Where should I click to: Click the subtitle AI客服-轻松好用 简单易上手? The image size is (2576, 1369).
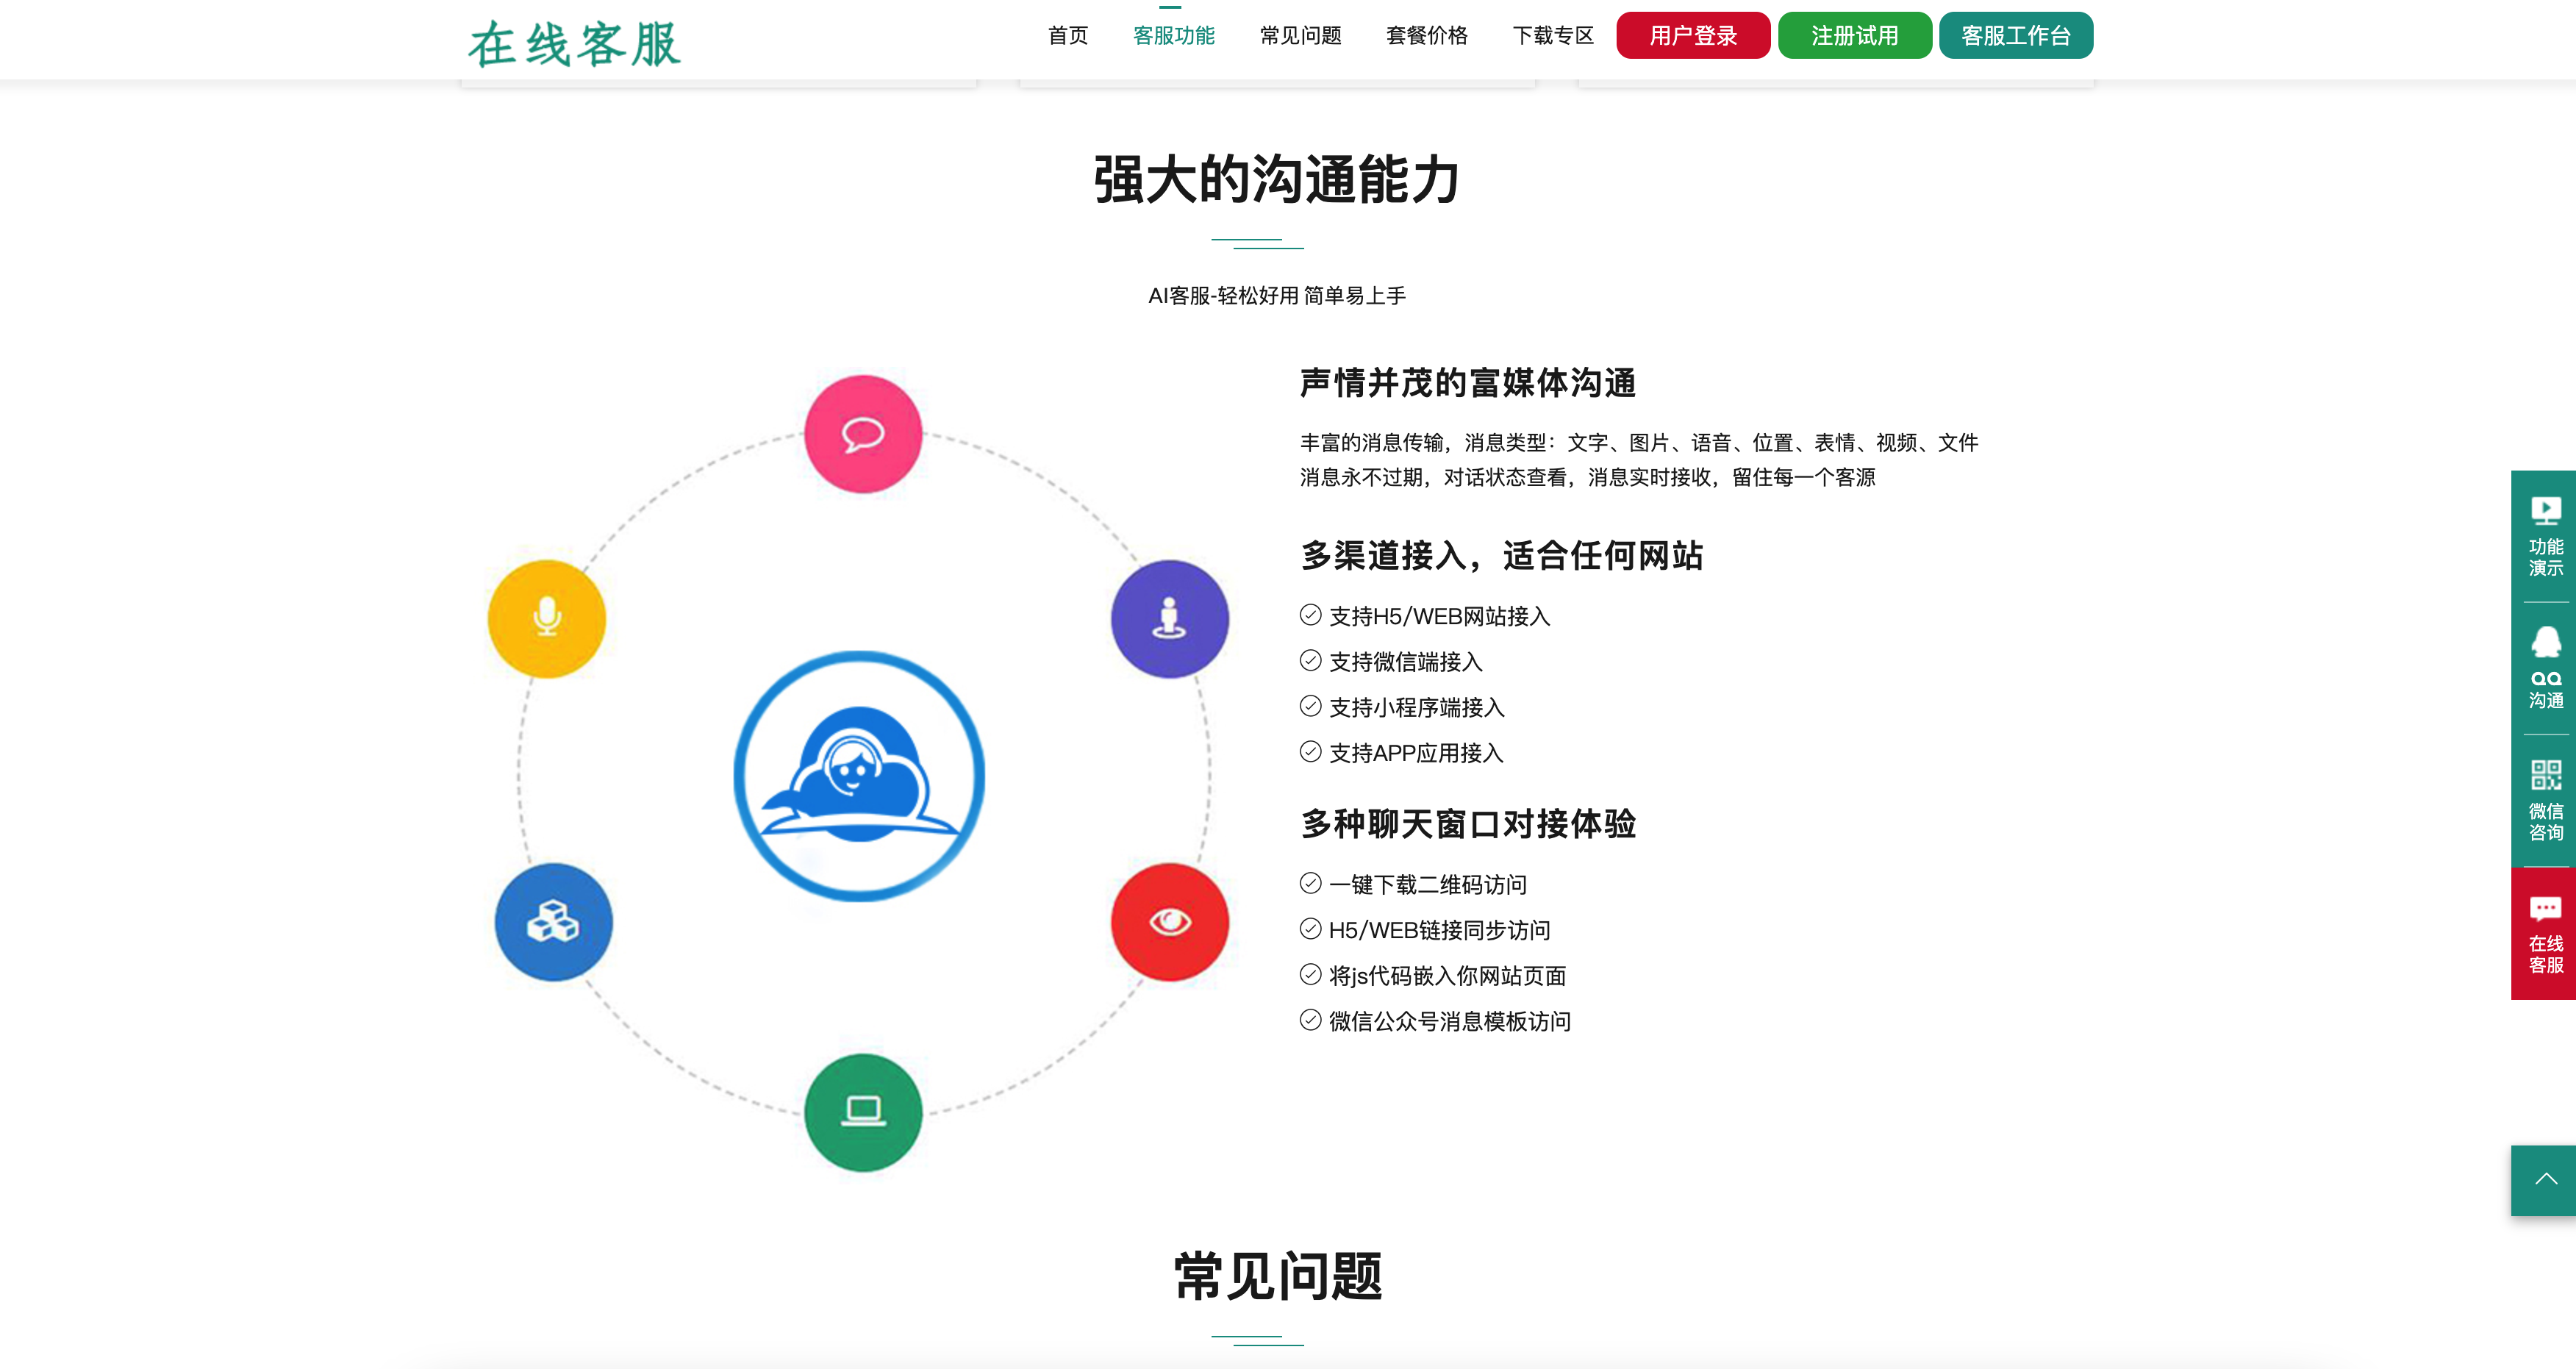(x=1277, y=296)
